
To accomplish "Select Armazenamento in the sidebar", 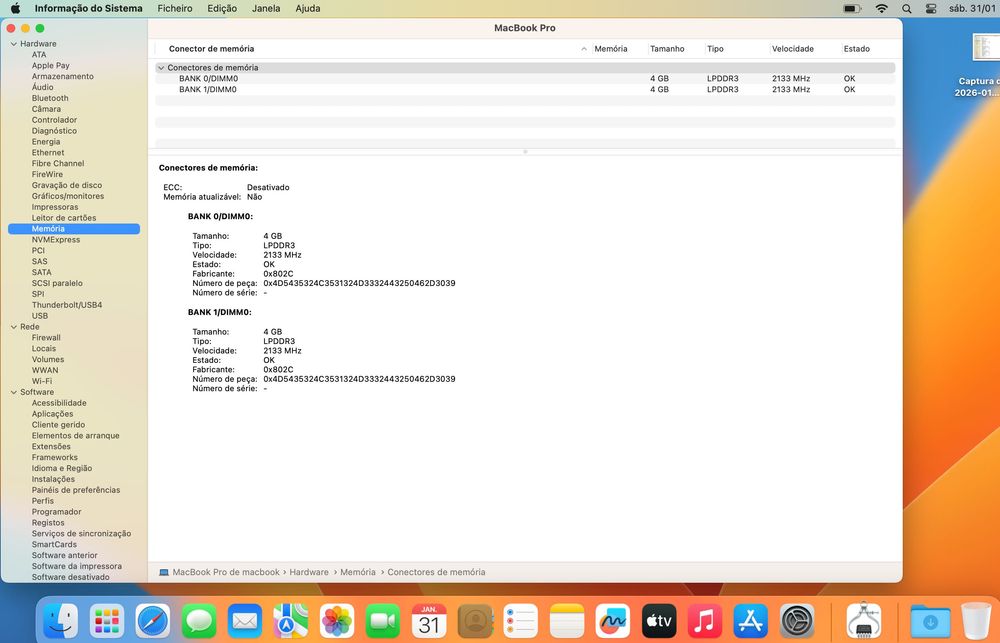I will (62, 77).
